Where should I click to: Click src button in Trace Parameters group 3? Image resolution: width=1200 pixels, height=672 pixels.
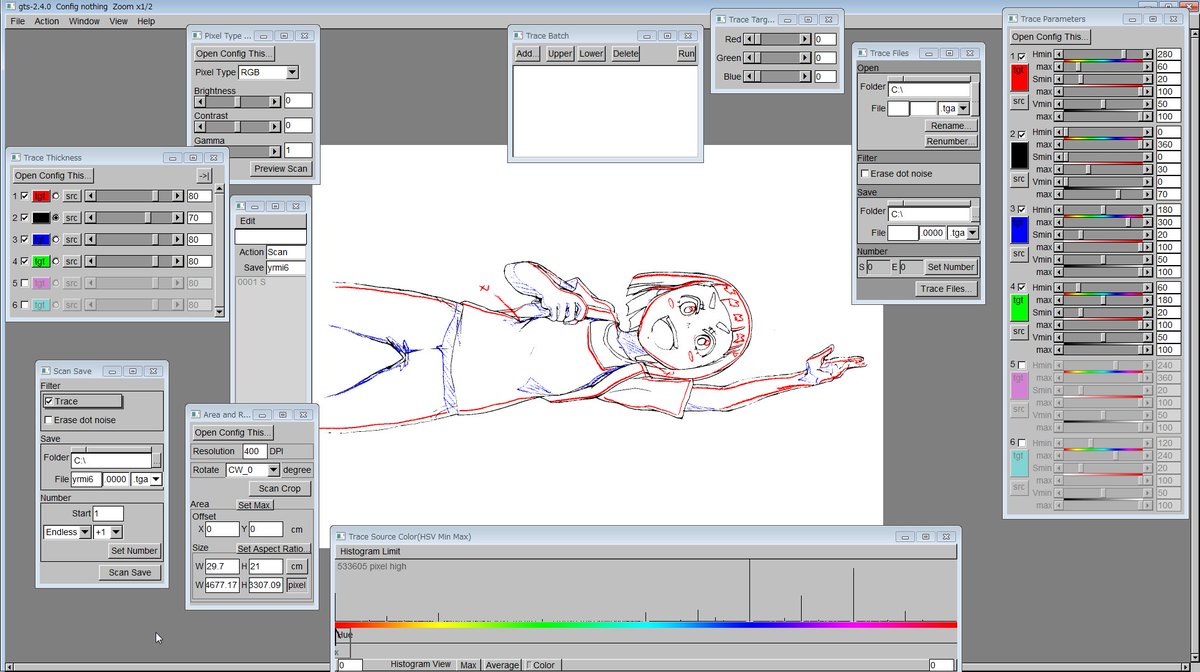pyautogui.click(x=1019, y=254)
